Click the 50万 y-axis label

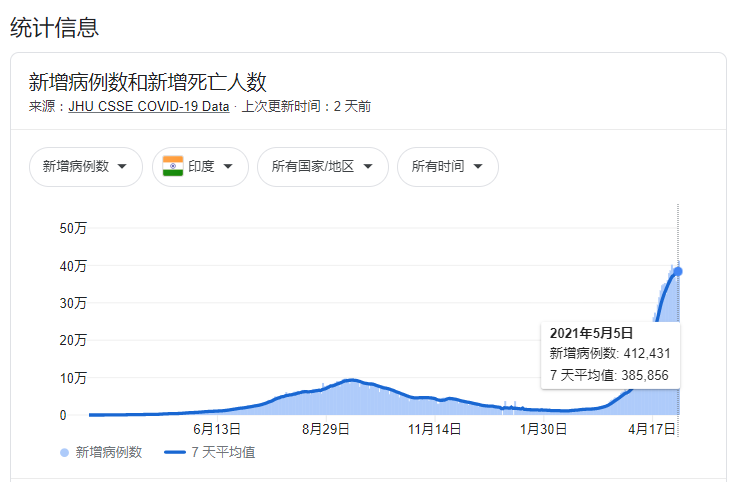tap(73, 228)
